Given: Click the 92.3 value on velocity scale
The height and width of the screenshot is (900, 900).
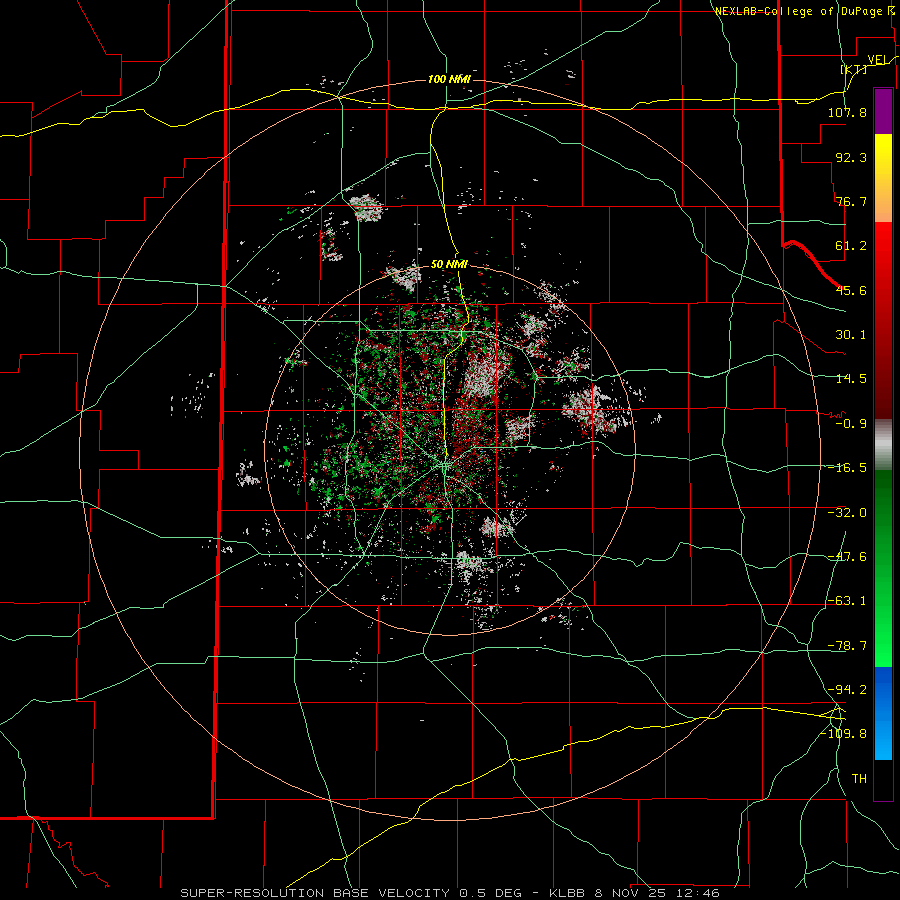Looking at the screenshot, I should tap(851, 157).
